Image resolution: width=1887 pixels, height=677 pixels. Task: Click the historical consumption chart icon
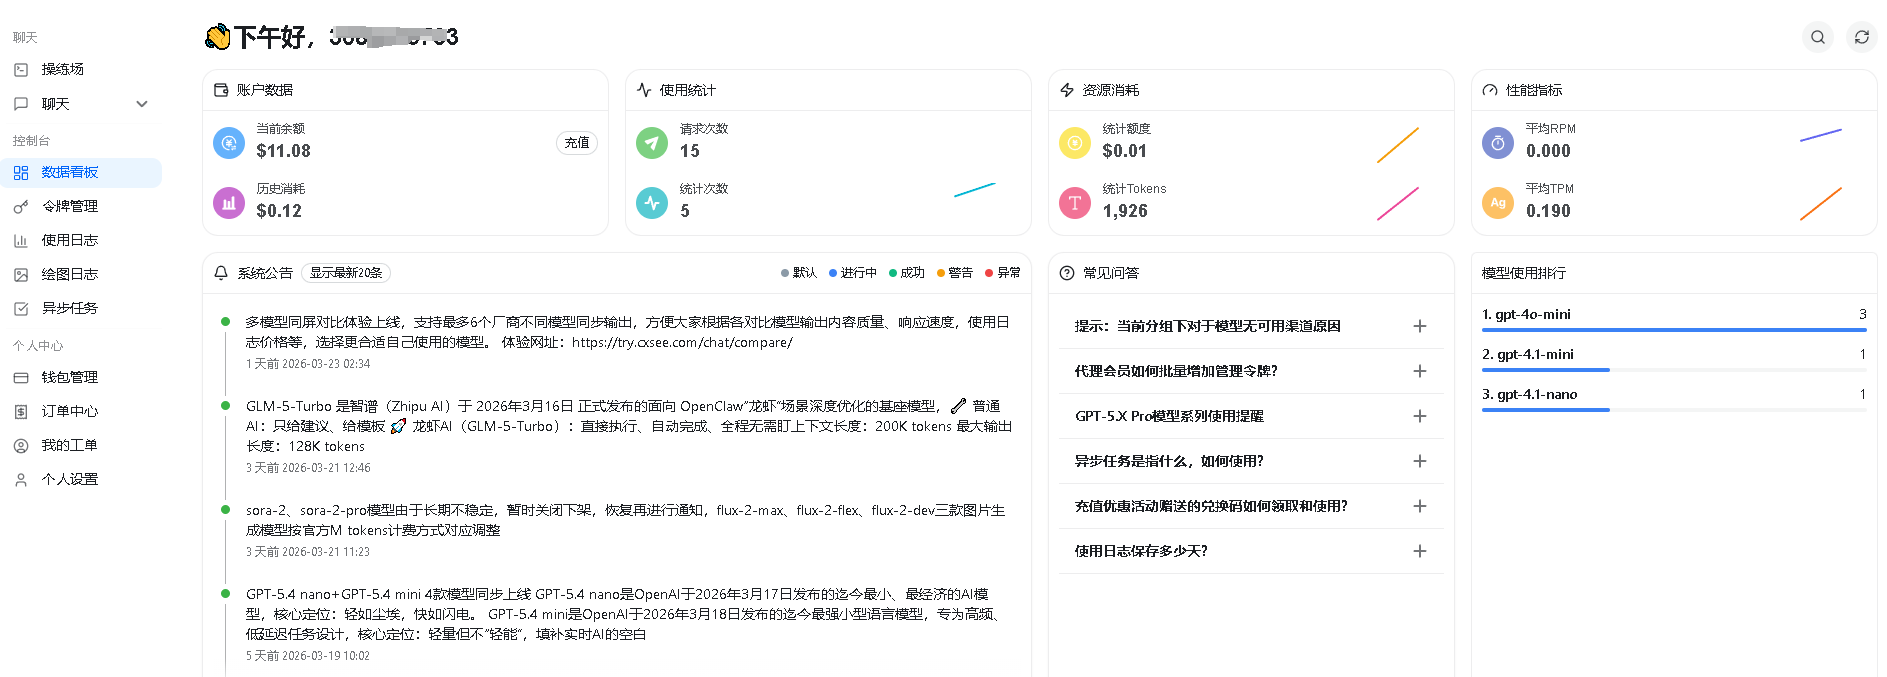coord(229,203)
